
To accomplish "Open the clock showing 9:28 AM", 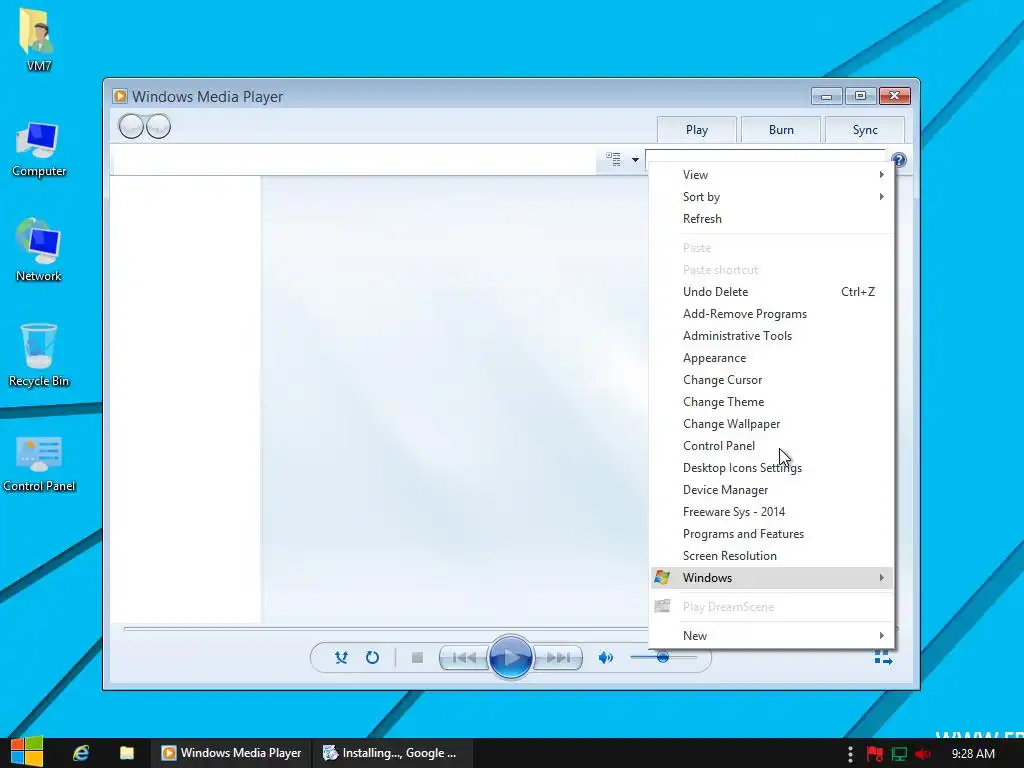I will [x=973, y=754].
